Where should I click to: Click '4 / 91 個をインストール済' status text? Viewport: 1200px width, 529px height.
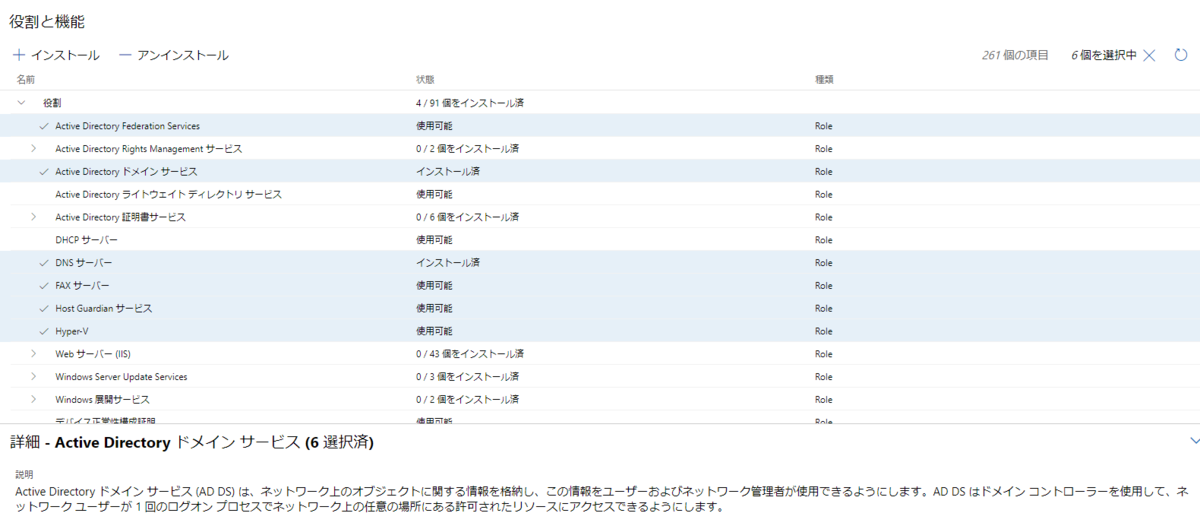click(470, 103)
